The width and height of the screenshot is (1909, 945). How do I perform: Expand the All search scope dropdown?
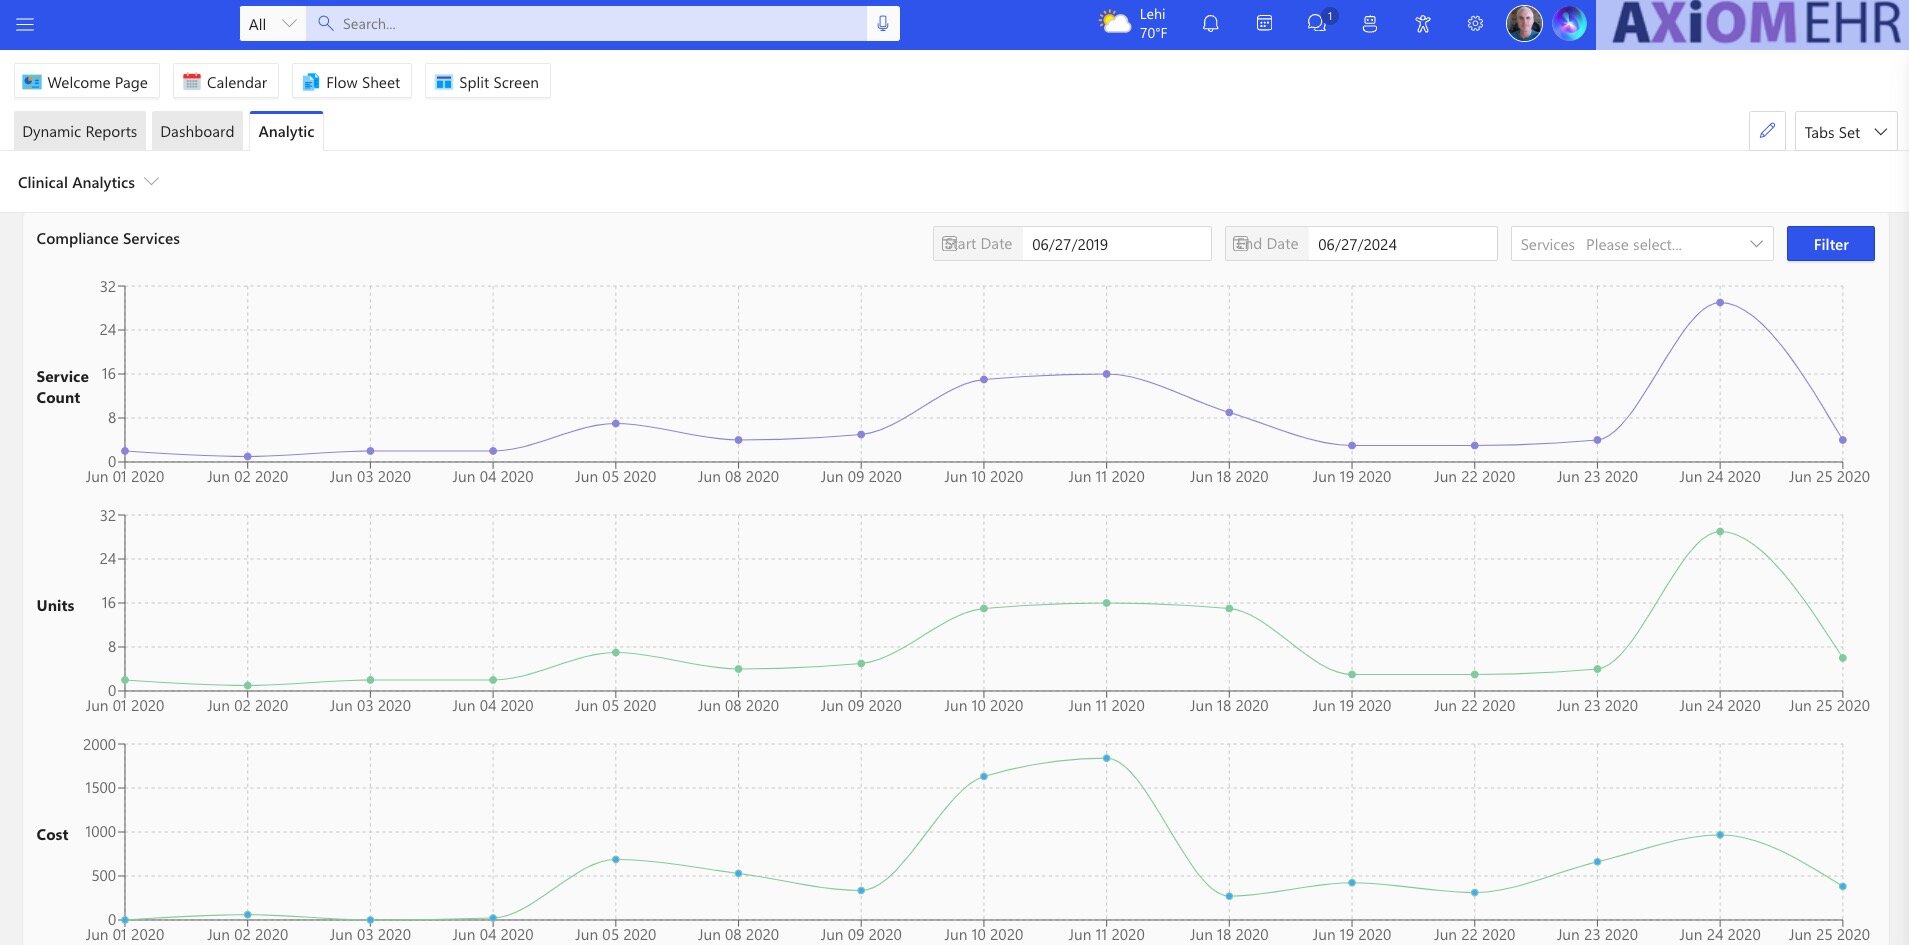(x=272, y=24)
